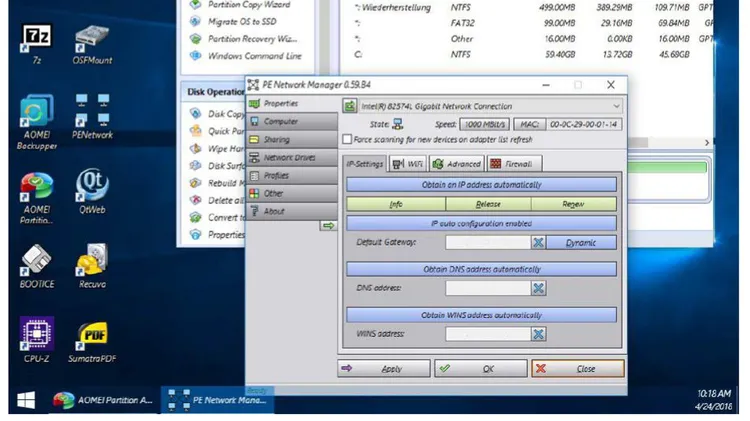Viewport: 750px width, 421px height.
Task: Switch to AOMEI Partition Assistant taskbar item
Action: pos(102,400)
